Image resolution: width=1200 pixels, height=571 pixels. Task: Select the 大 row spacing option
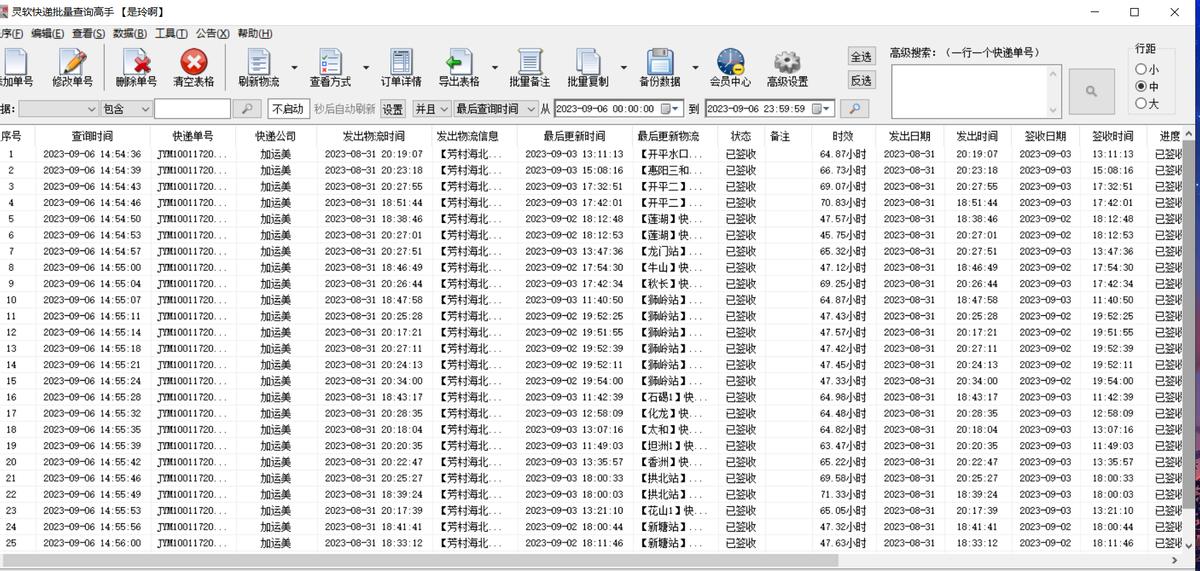(x=1141, y=103)
